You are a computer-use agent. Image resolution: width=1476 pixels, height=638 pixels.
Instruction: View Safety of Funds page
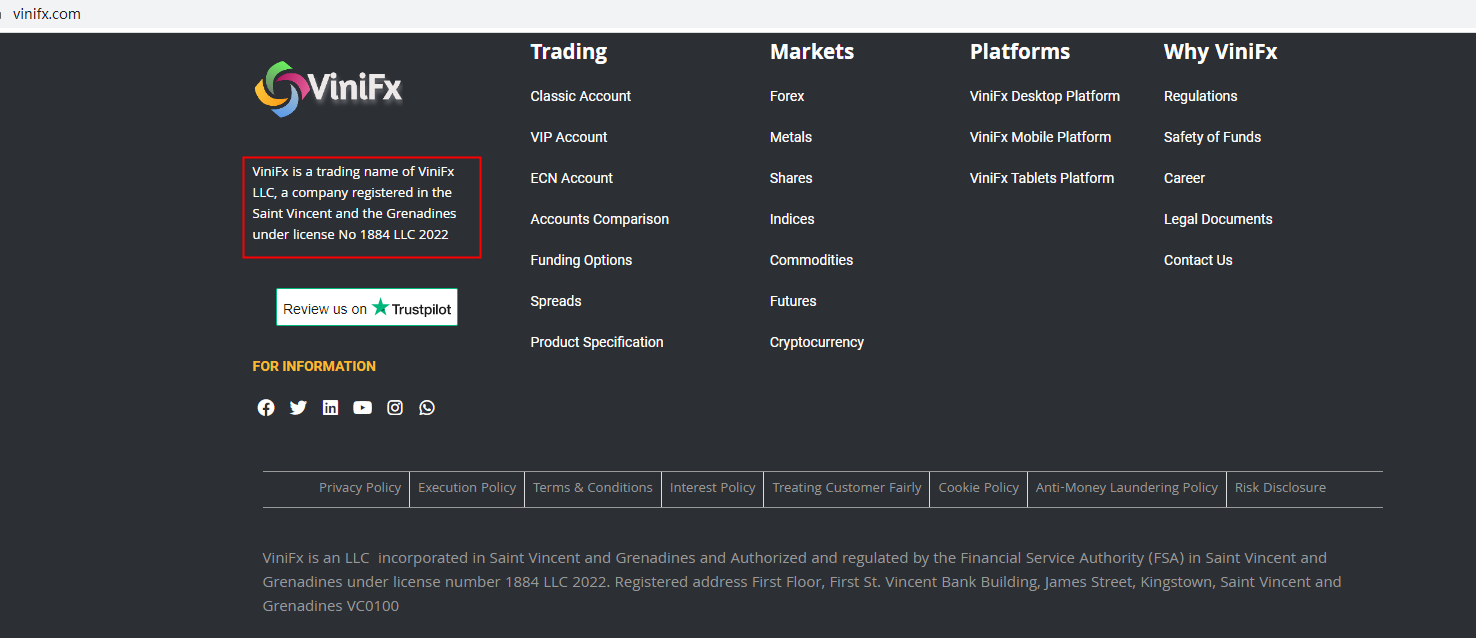[x=1212, y=137]
